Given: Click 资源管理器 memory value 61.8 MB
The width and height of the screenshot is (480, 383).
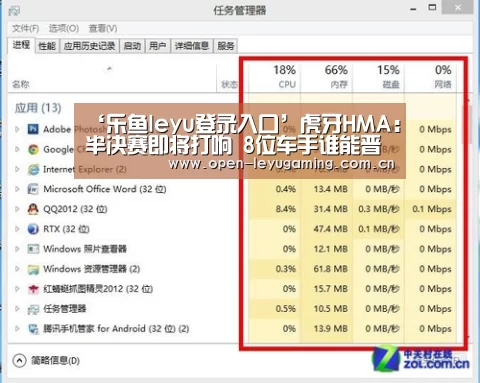Looking at the screenshot, I should pos(331,269).
